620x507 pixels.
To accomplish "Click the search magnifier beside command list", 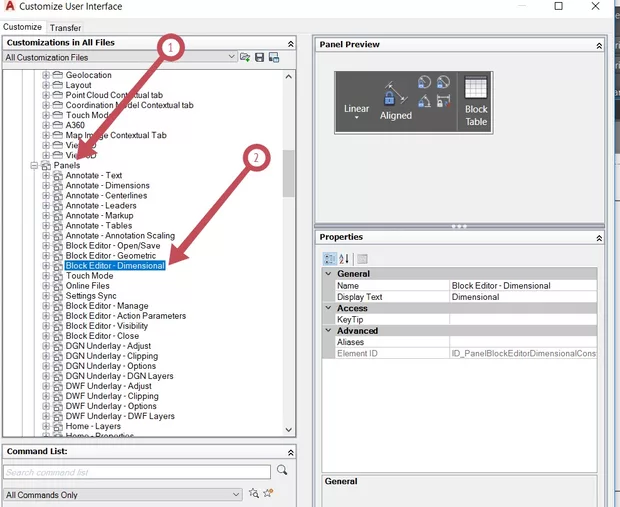I will 283,471.
